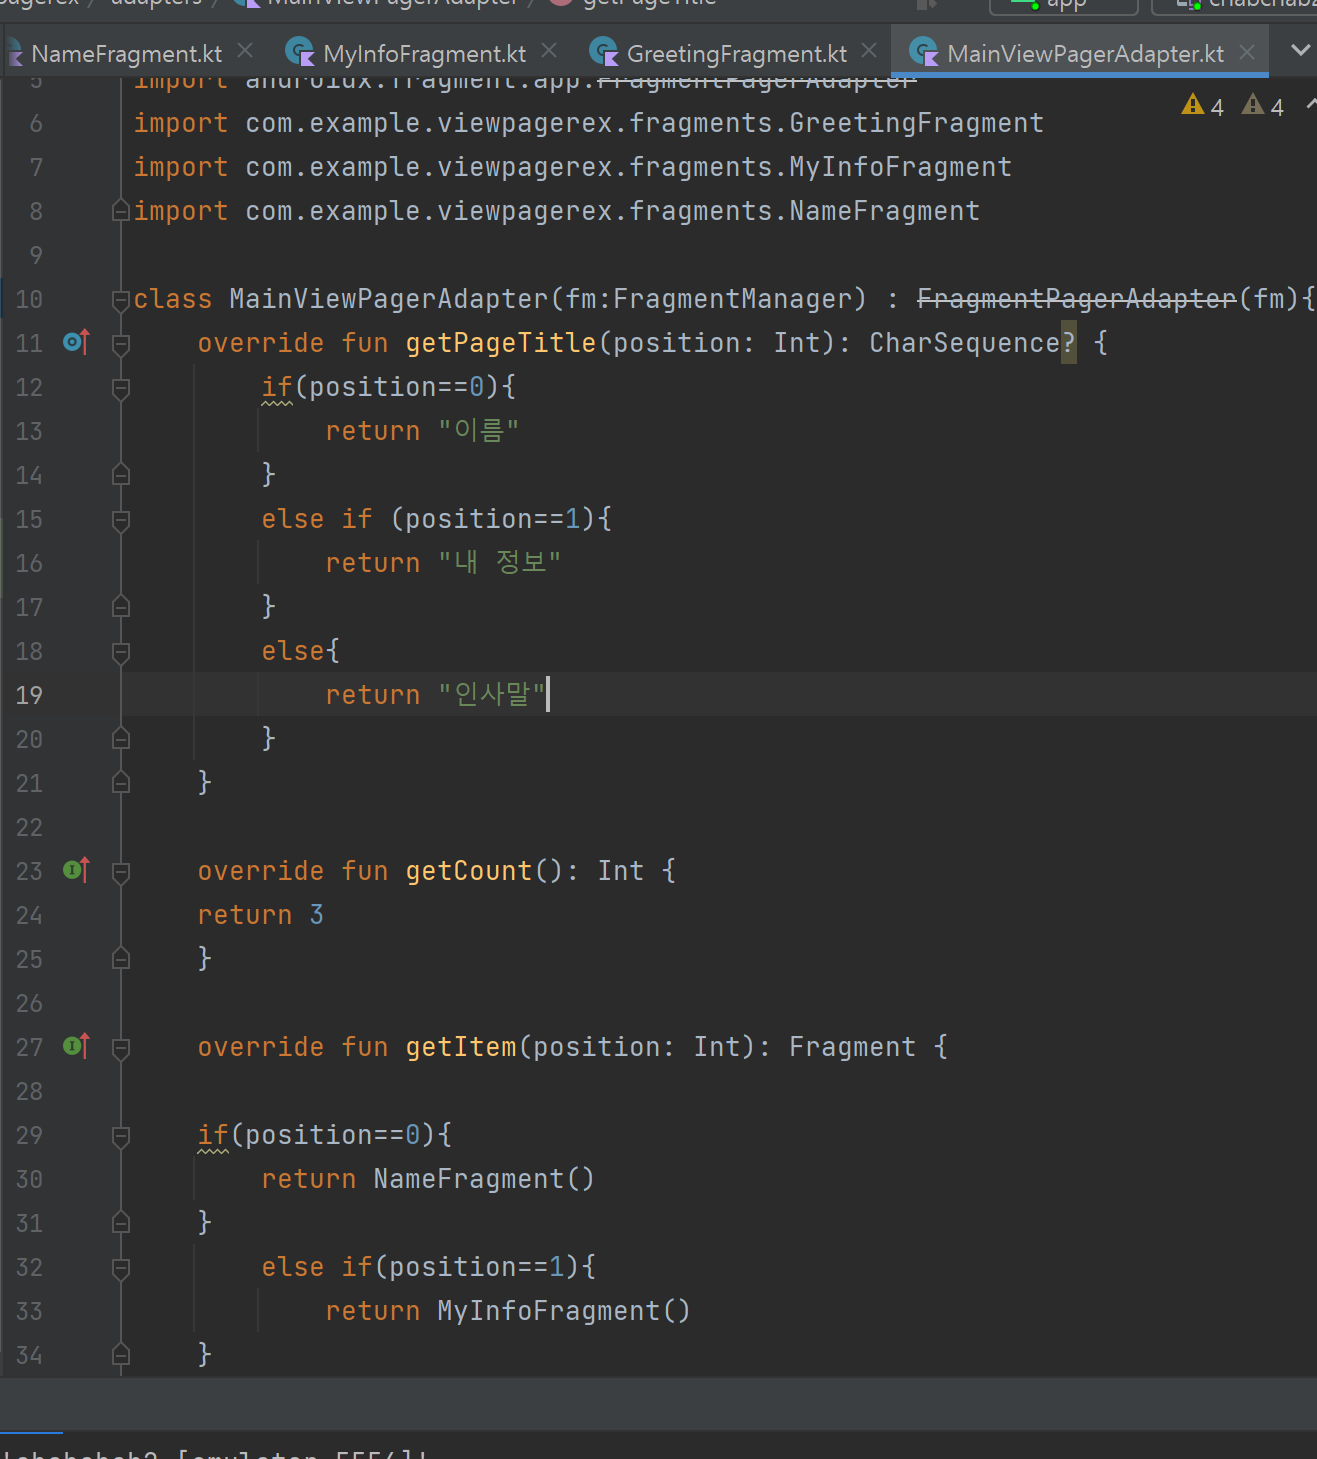Image resolution: width=1317 pixels, height=1459 pixels.
Task: Open the yellow warnings indicator showing 4
Action: point(1203,106)
